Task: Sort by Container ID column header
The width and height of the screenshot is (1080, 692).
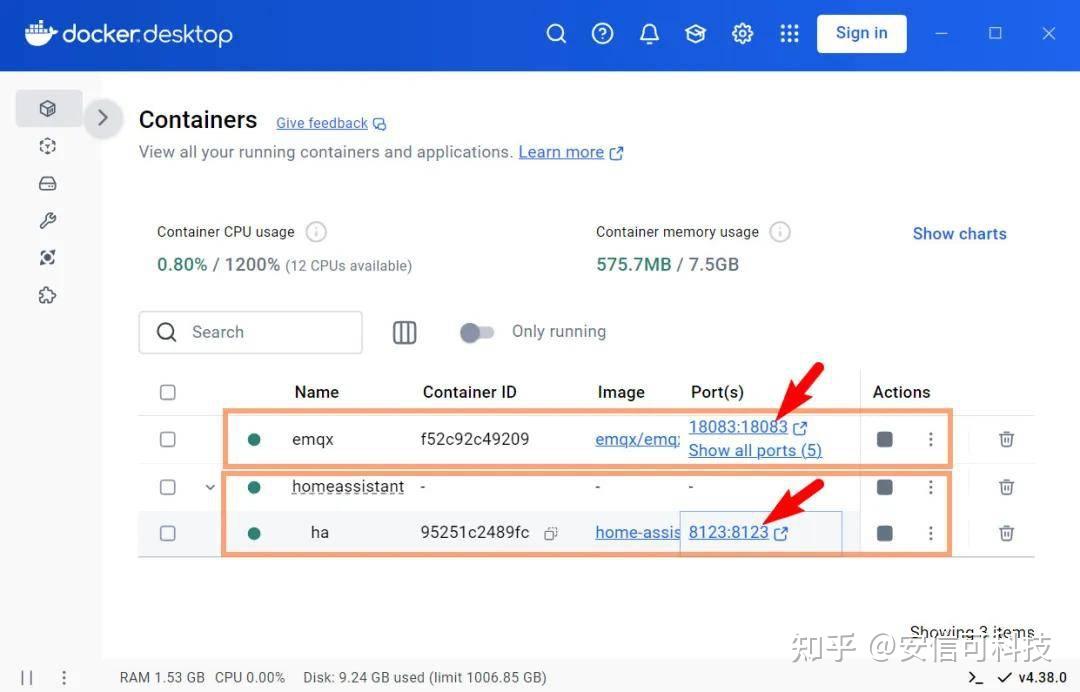Action: click(470, 392)
